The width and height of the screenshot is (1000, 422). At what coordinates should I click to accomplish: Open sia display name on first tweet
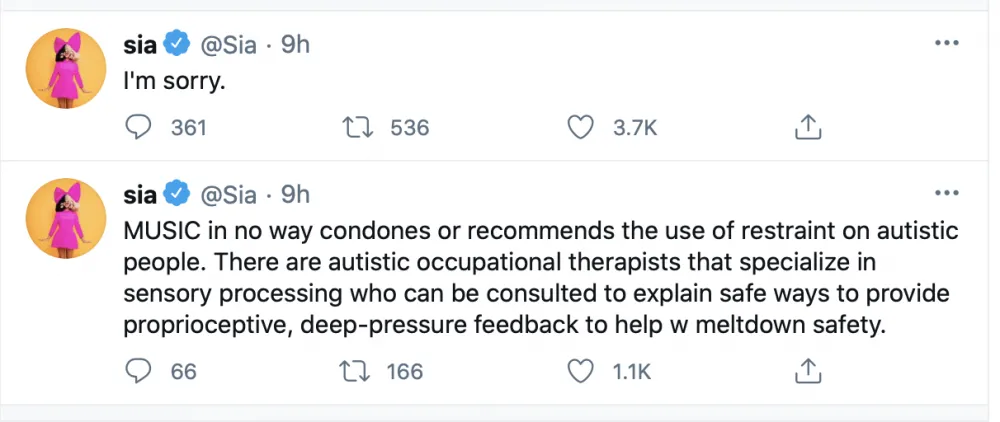pyautogui.click(x=139, y=45)
